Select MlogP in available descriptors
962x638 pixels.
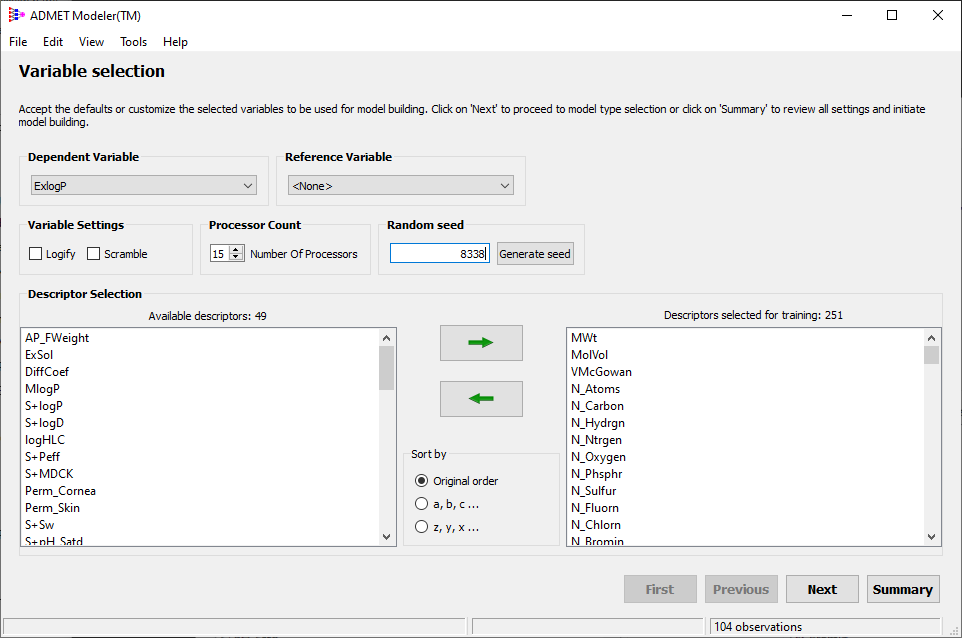tap(42, 389)
